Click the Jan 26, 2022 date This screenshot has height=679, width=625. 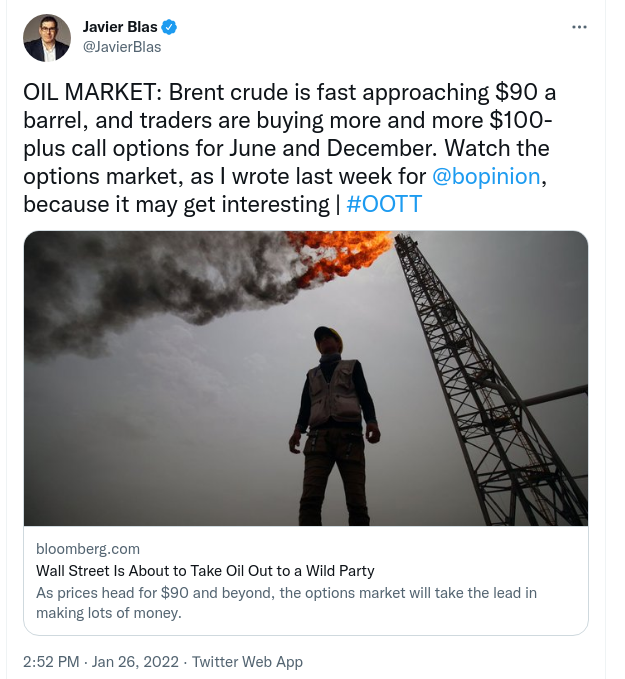(137, 661)
